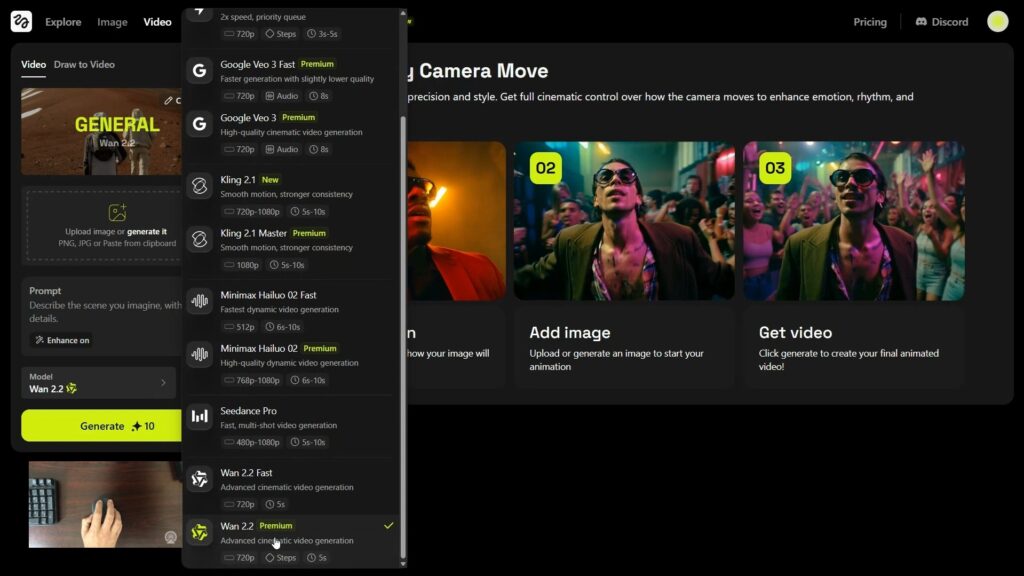This screenshot has width=1024, height=576.
Task: Click the Add image heading
Action: coord(569,332)
